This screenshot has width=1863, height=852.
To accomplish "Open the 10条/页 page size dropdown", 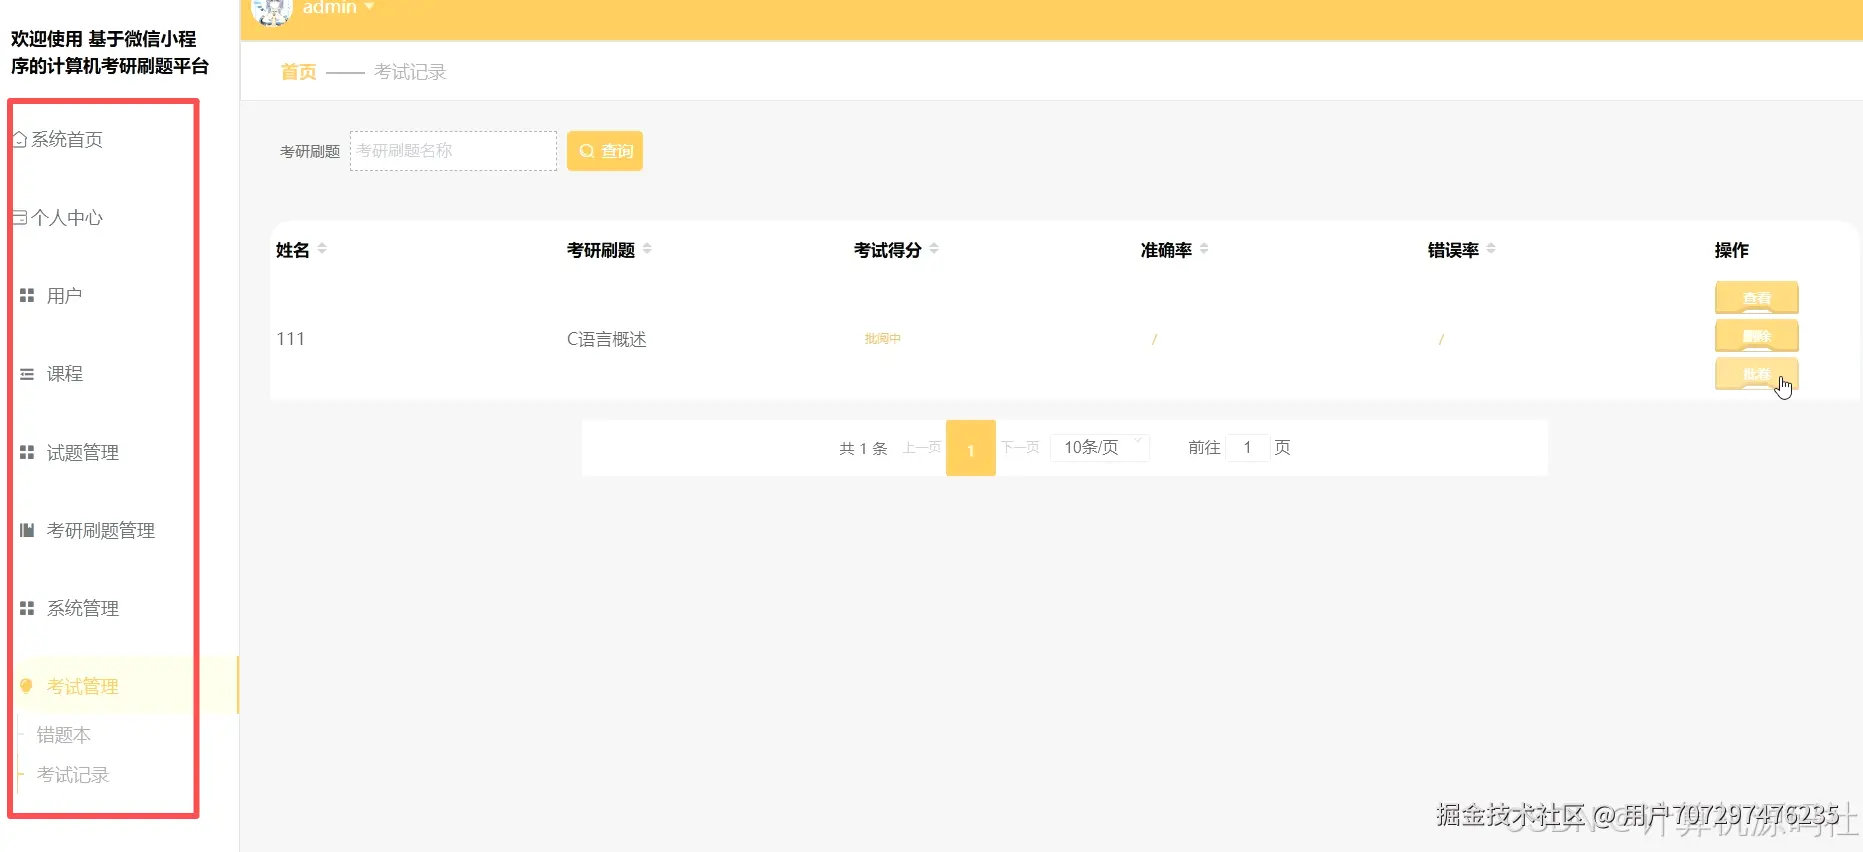I will click(1100, 447).
